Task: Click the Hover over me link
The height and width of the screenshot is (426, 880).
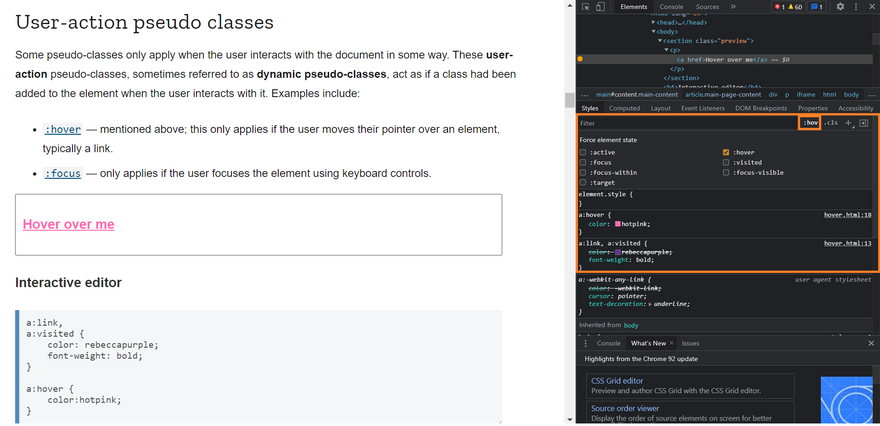Action: pyautogui.click(x=69, y=225)
